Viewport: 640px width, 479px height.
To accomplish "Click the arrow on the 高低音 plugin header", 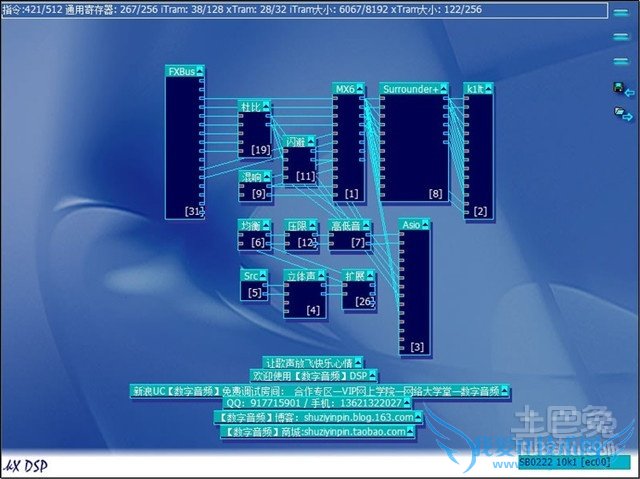I will tap(366, 226).
